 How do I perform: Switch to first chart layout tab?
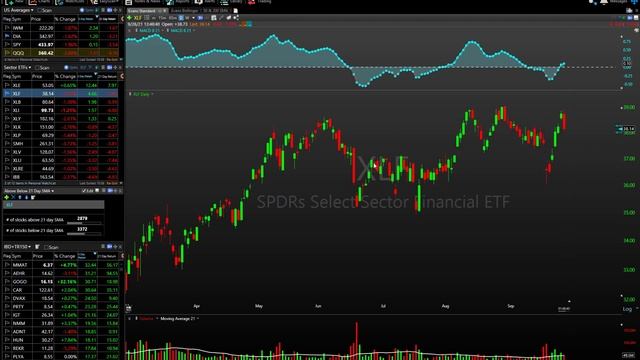tap(146, 11)
